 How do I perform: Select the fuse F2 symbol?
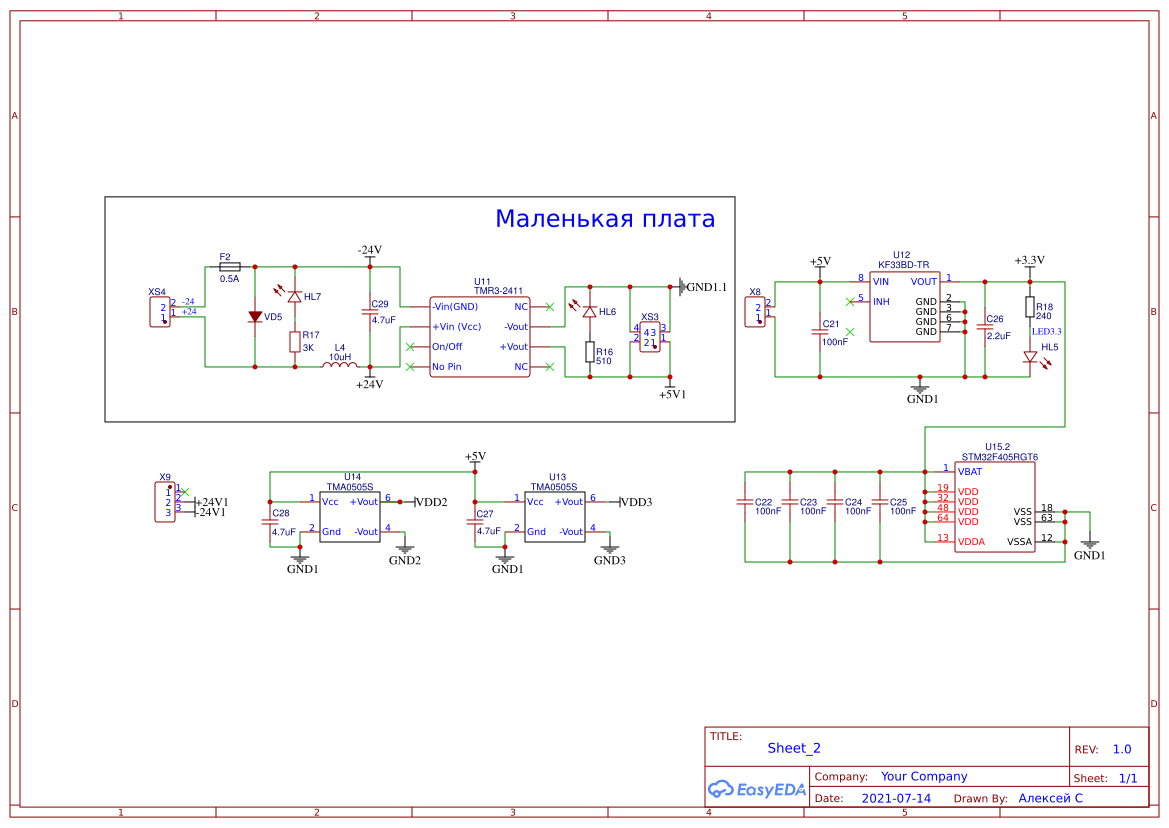pos(230,267)
